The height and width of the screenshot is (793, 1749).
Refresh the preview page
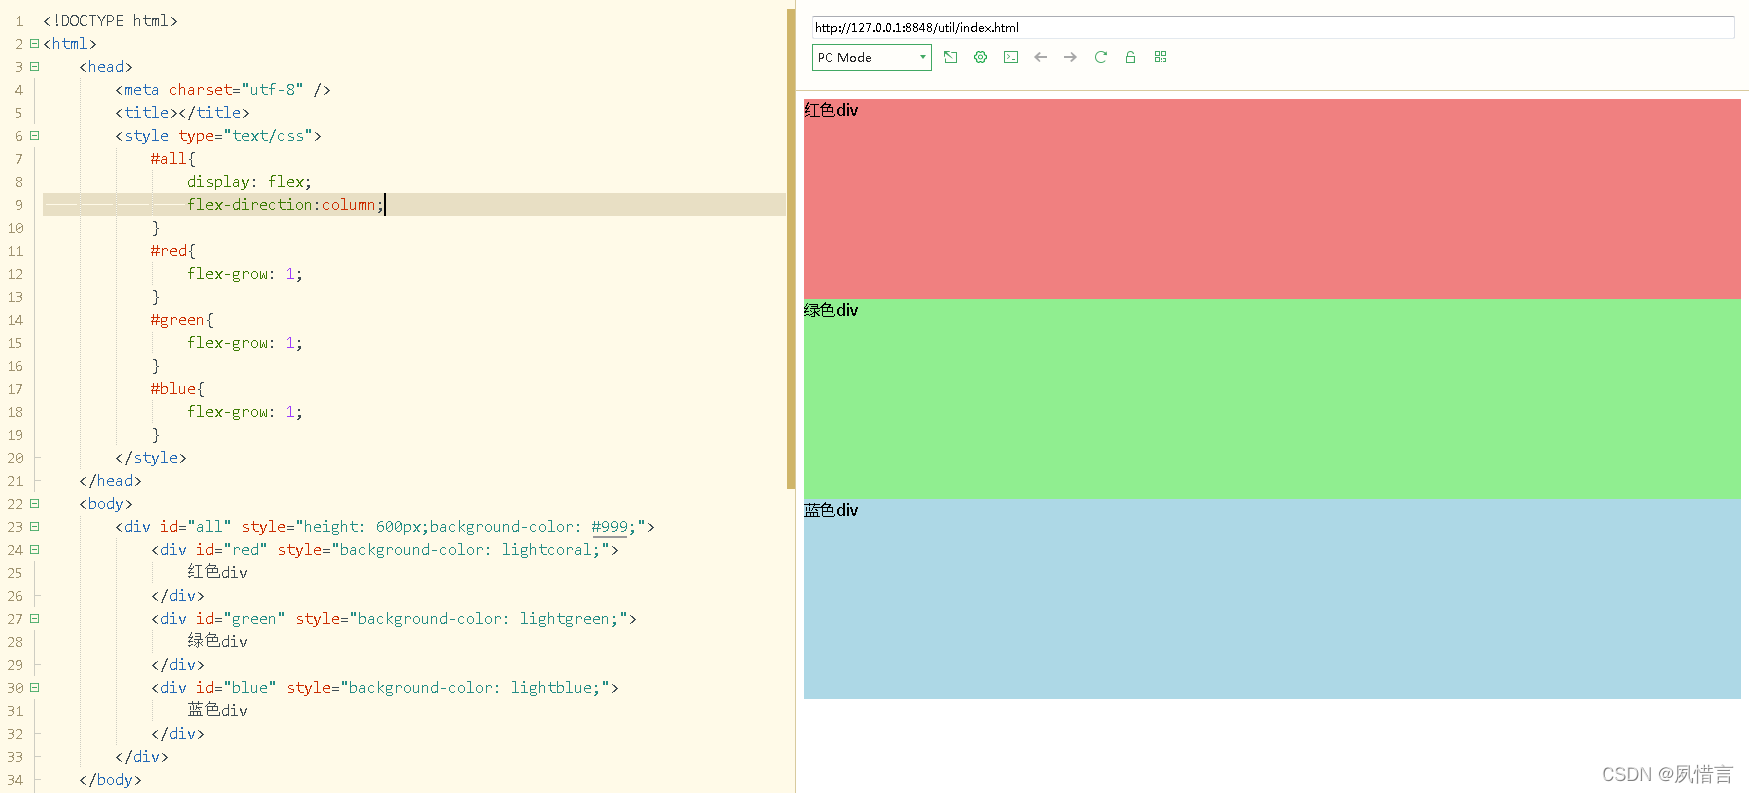[1100, 57]
